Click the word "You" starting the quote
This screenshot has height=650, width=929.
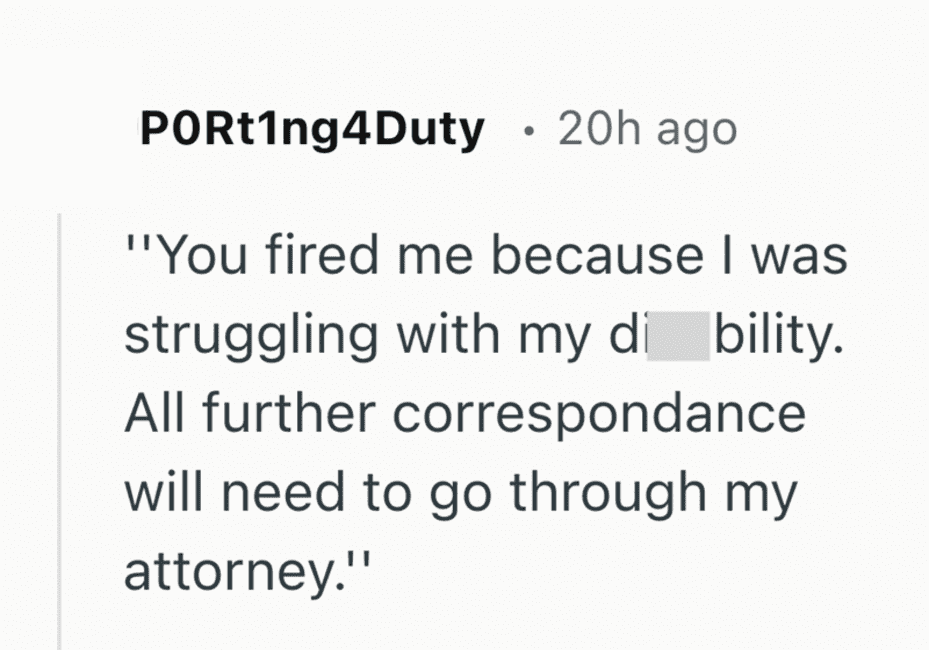tap(195, 258)
